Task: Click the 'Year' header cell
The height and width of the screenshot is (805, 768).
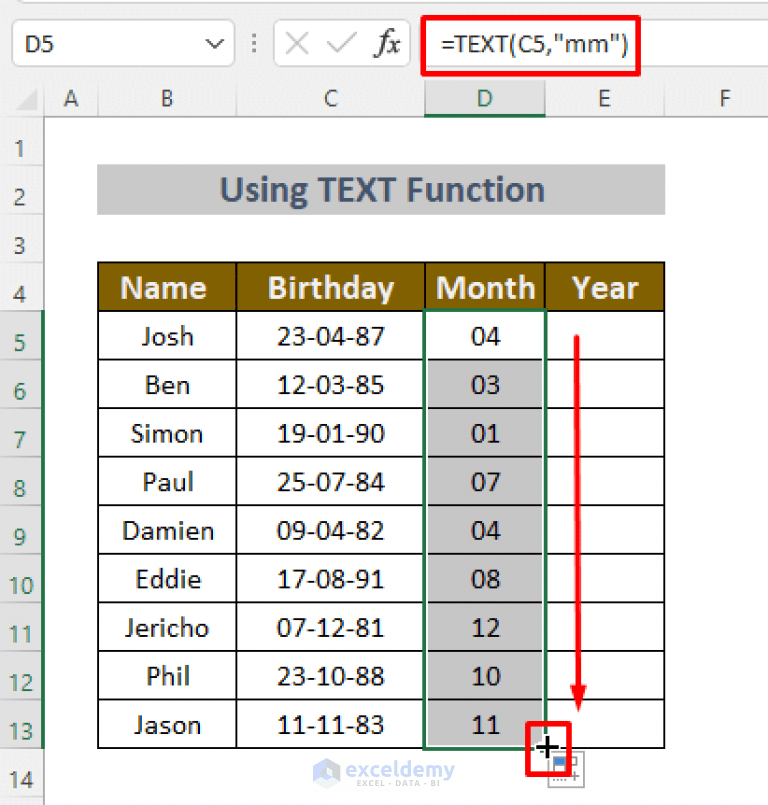Action: [x=605, y=287]
